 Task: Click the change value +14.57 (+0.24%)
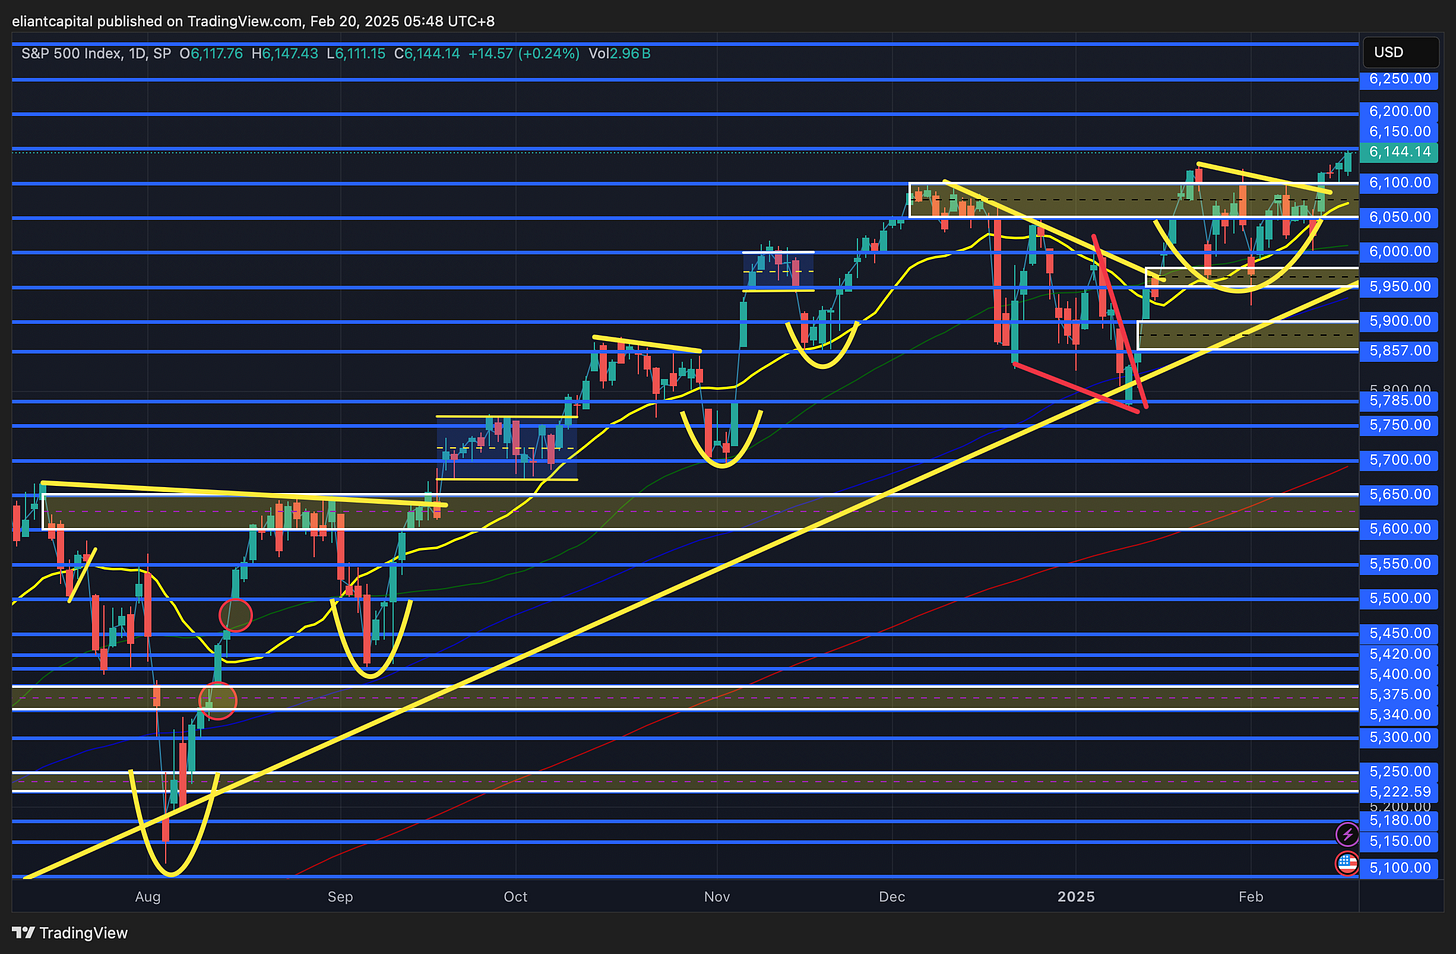pyautogui.click(x=524, y=53)
